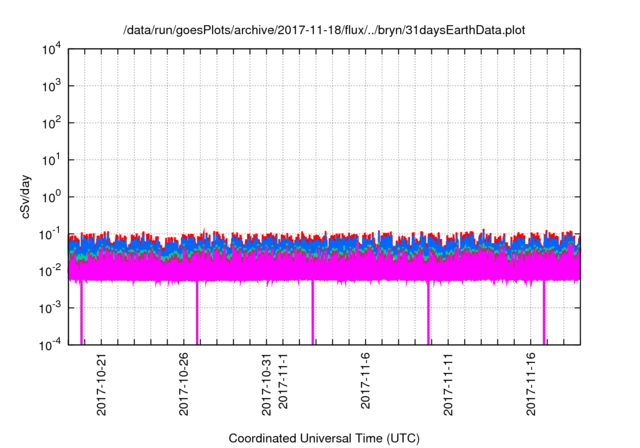Screen dimensions: 640x448
Task: Click the 2017-10-21 date tick label
Action: pyautogui.click(x=101, y=384)
